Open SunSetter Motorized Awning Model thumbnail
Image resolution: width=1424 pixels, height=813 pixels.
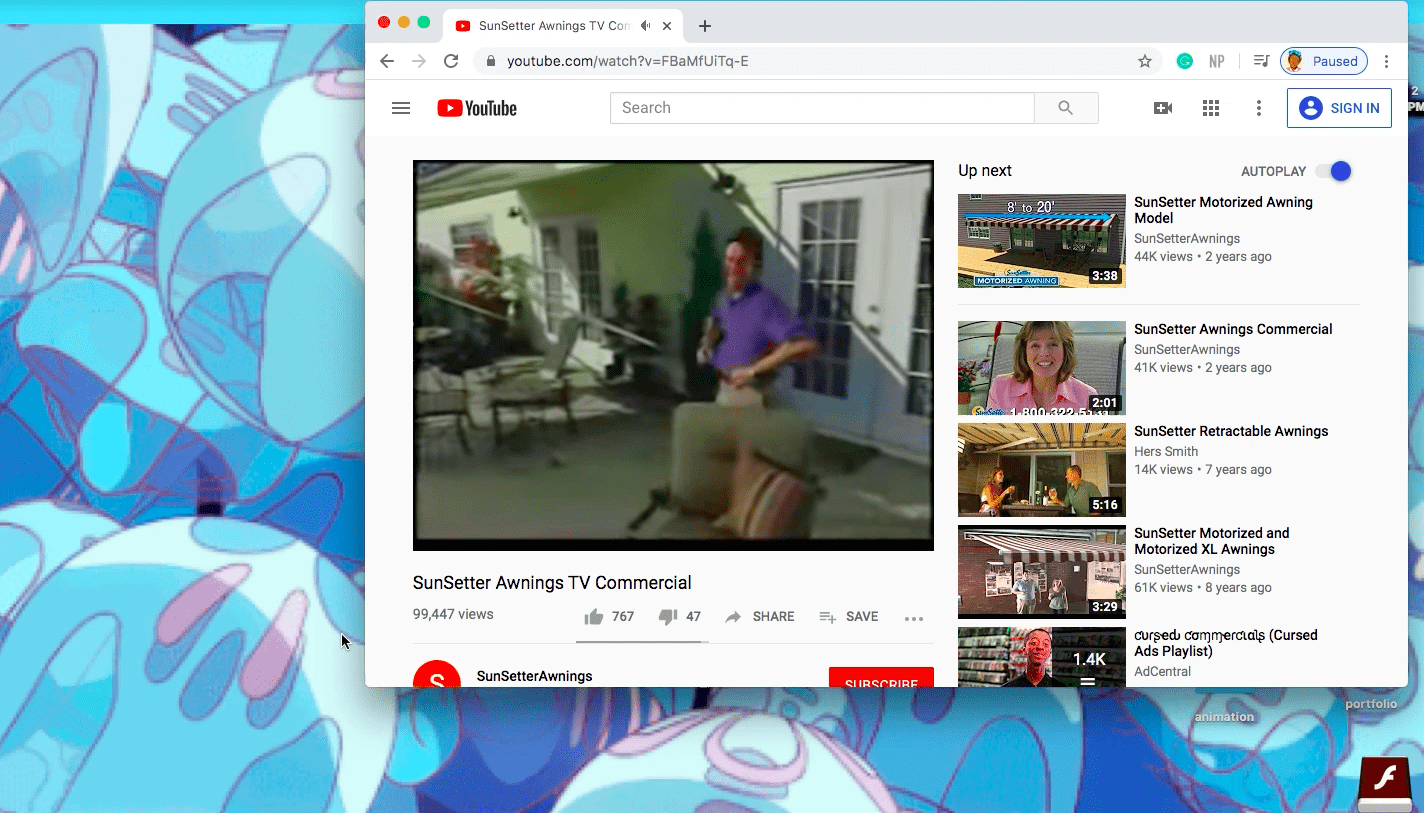pyautogui.click(x=1042, y=241)
